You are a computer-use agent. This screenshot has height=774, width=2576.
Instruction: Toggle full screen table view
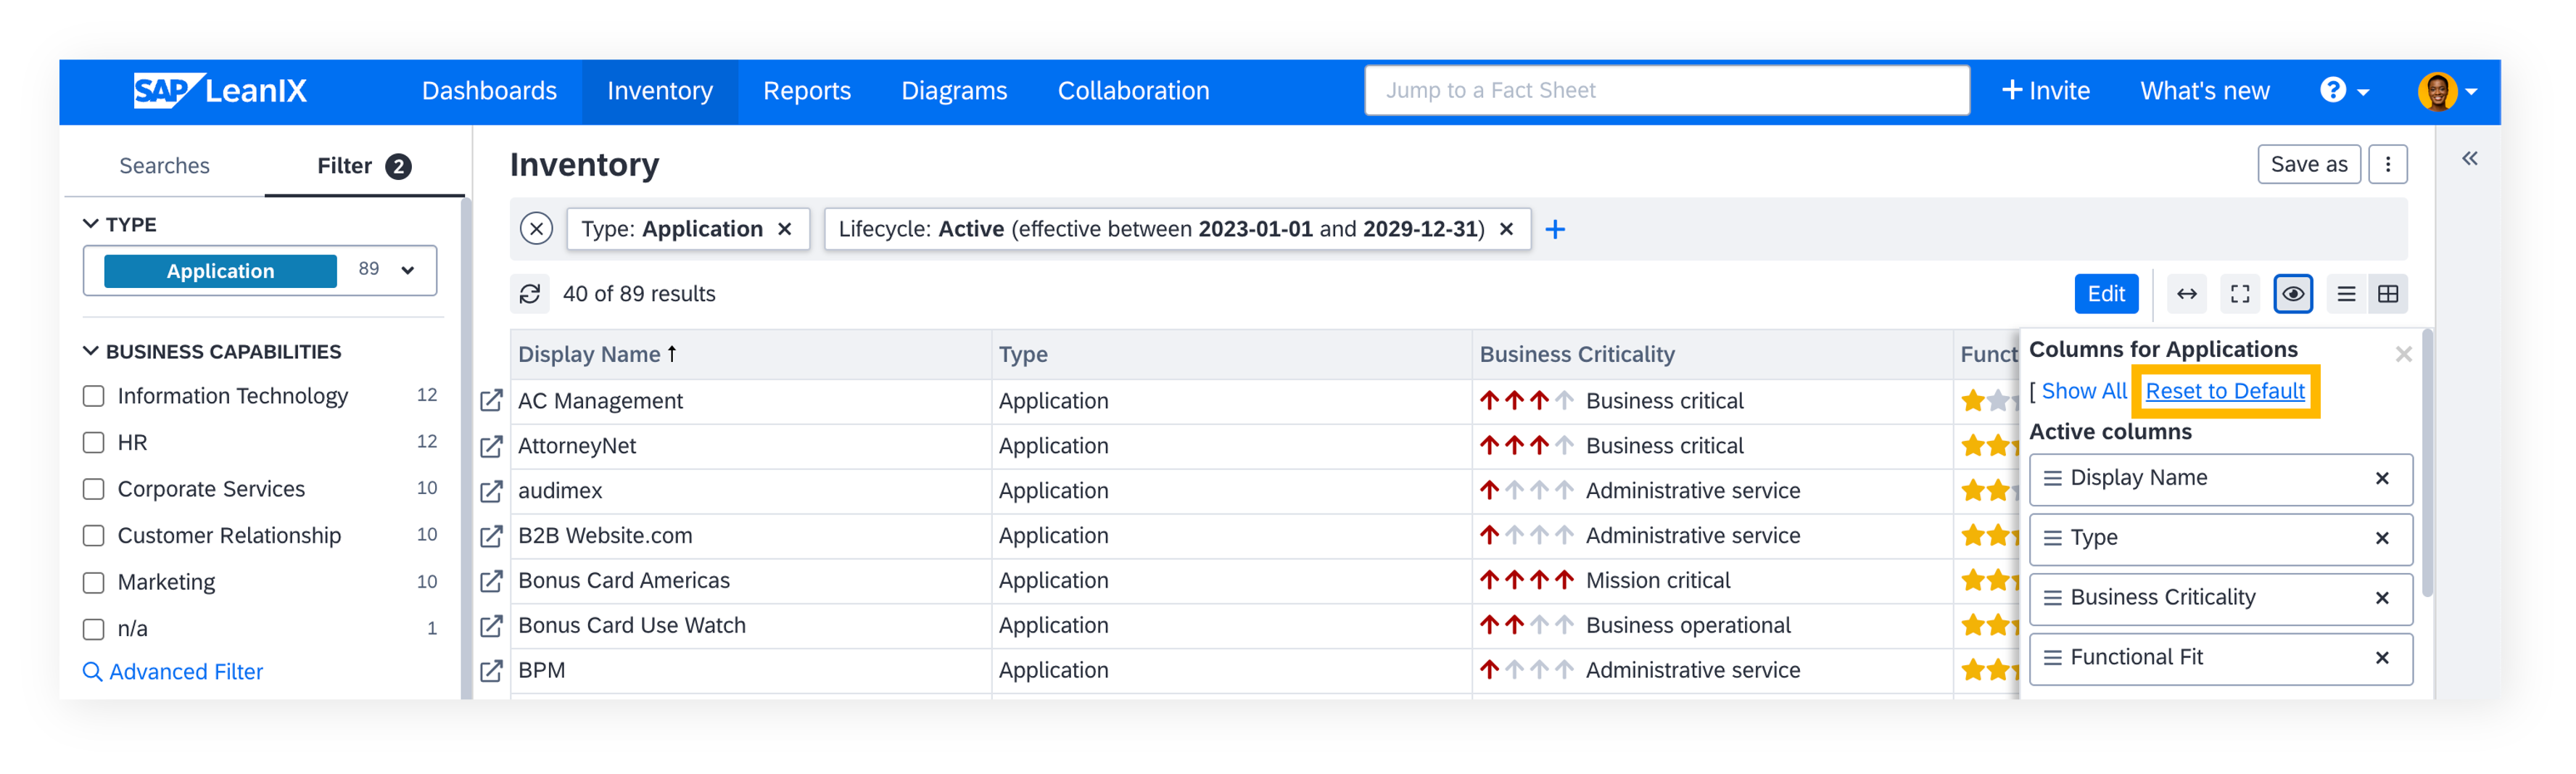point(2240,294)
